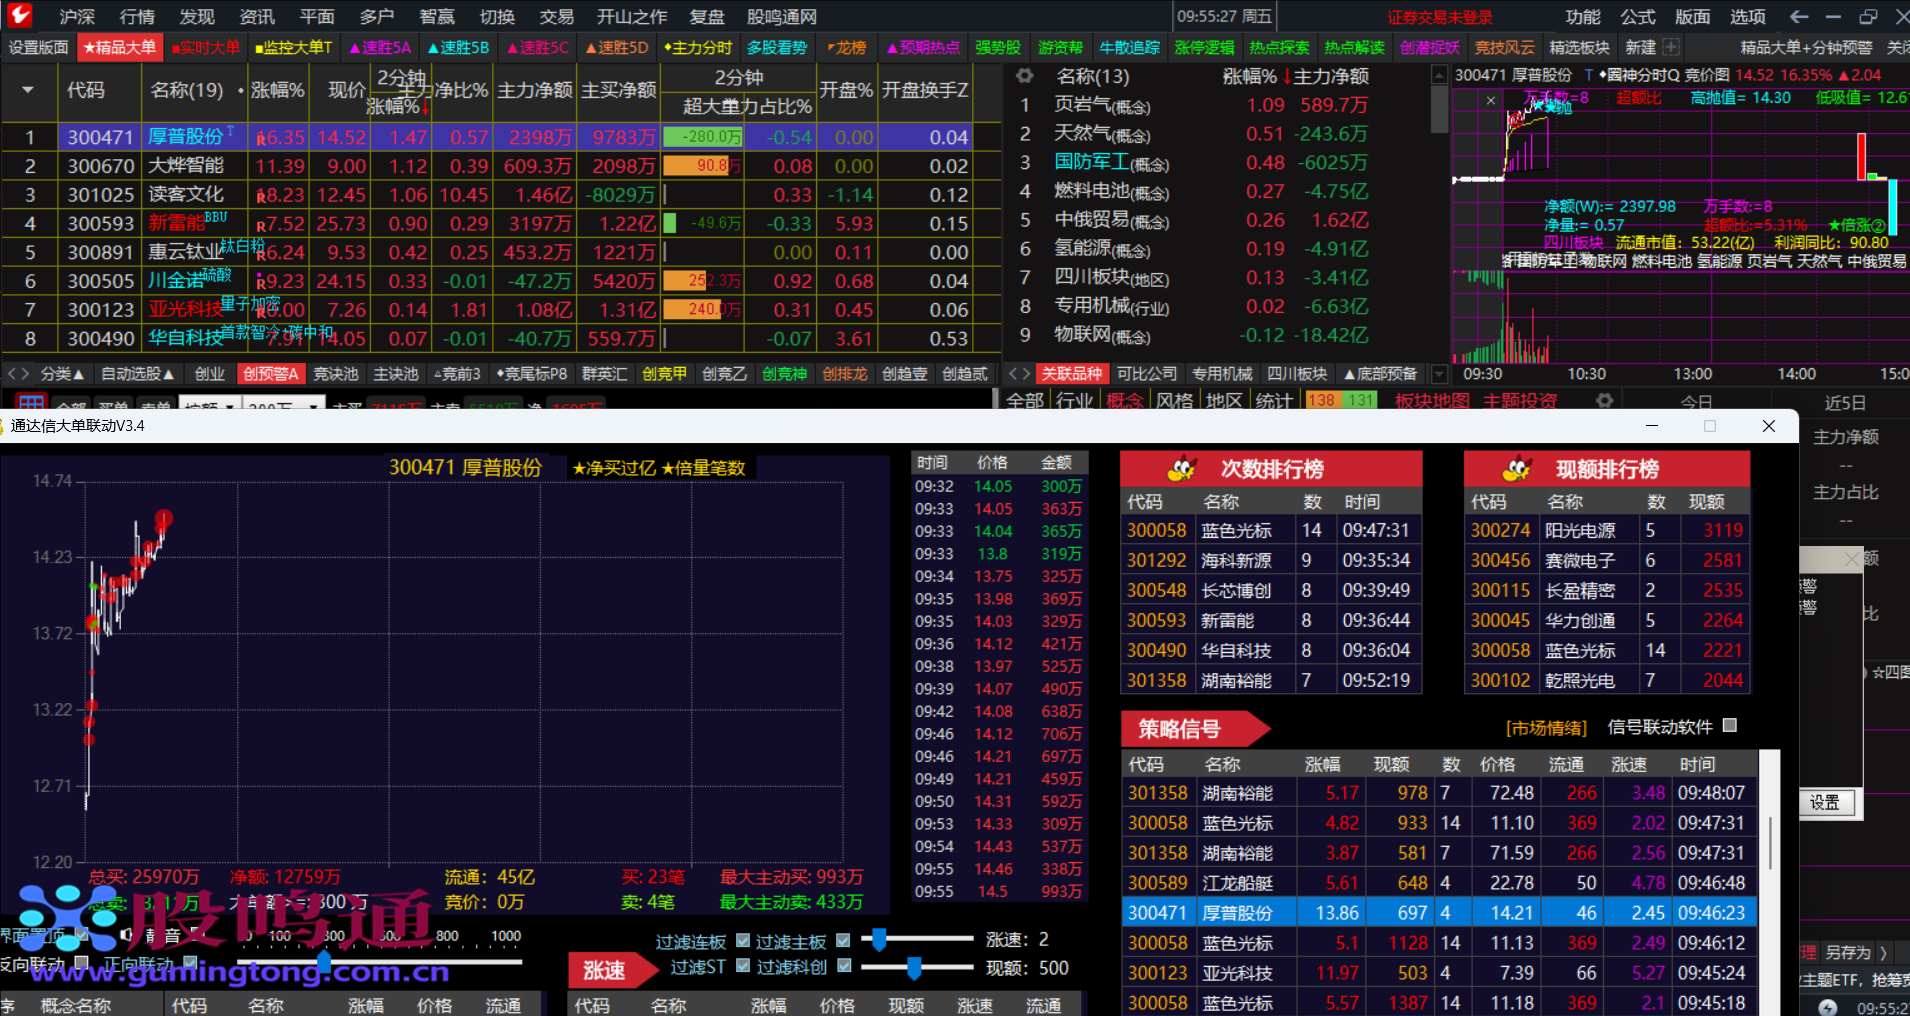The image size is (1910, 1016).
Task: Click the red Tongdaxin app logo icon
Action: pos(20,15)
